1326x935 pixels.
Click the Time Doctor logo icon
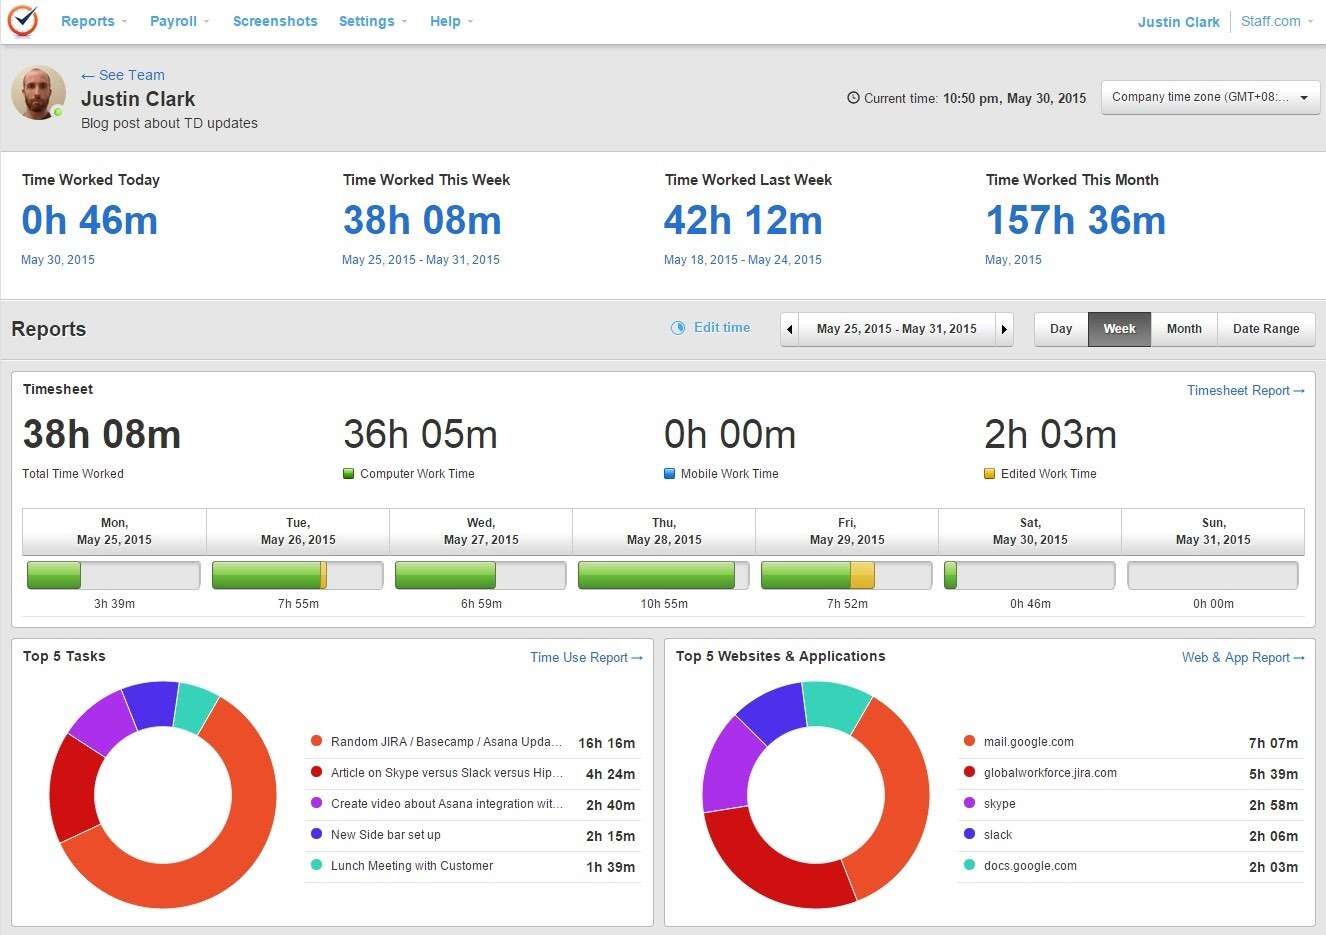22,21
